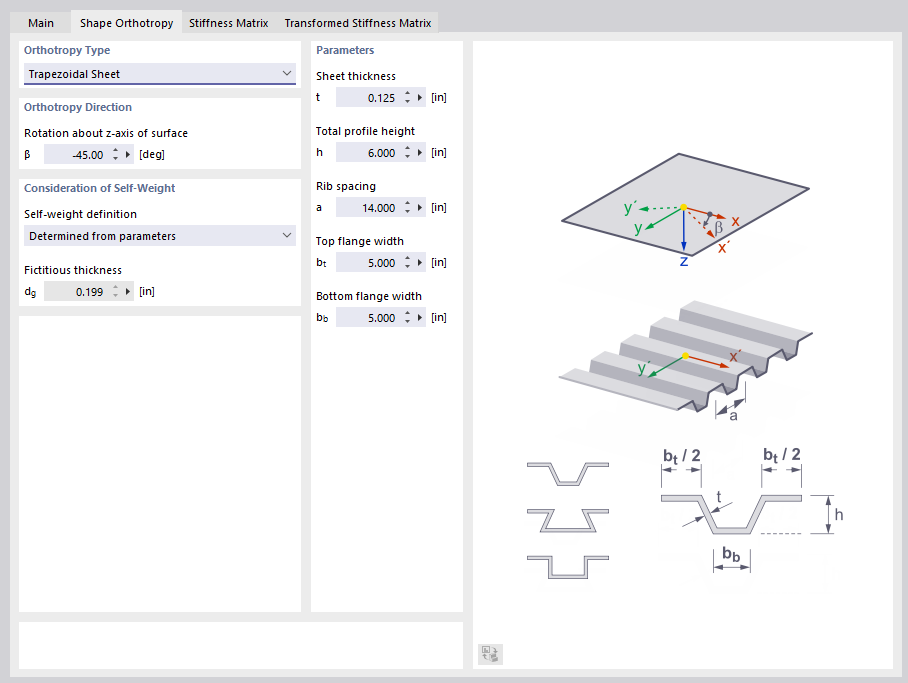This screenshot has height=683, width=908.
Task: Open the Orthotropy Type dropdown showing Trapezoidal Sheet
Action: click(160, 73)
